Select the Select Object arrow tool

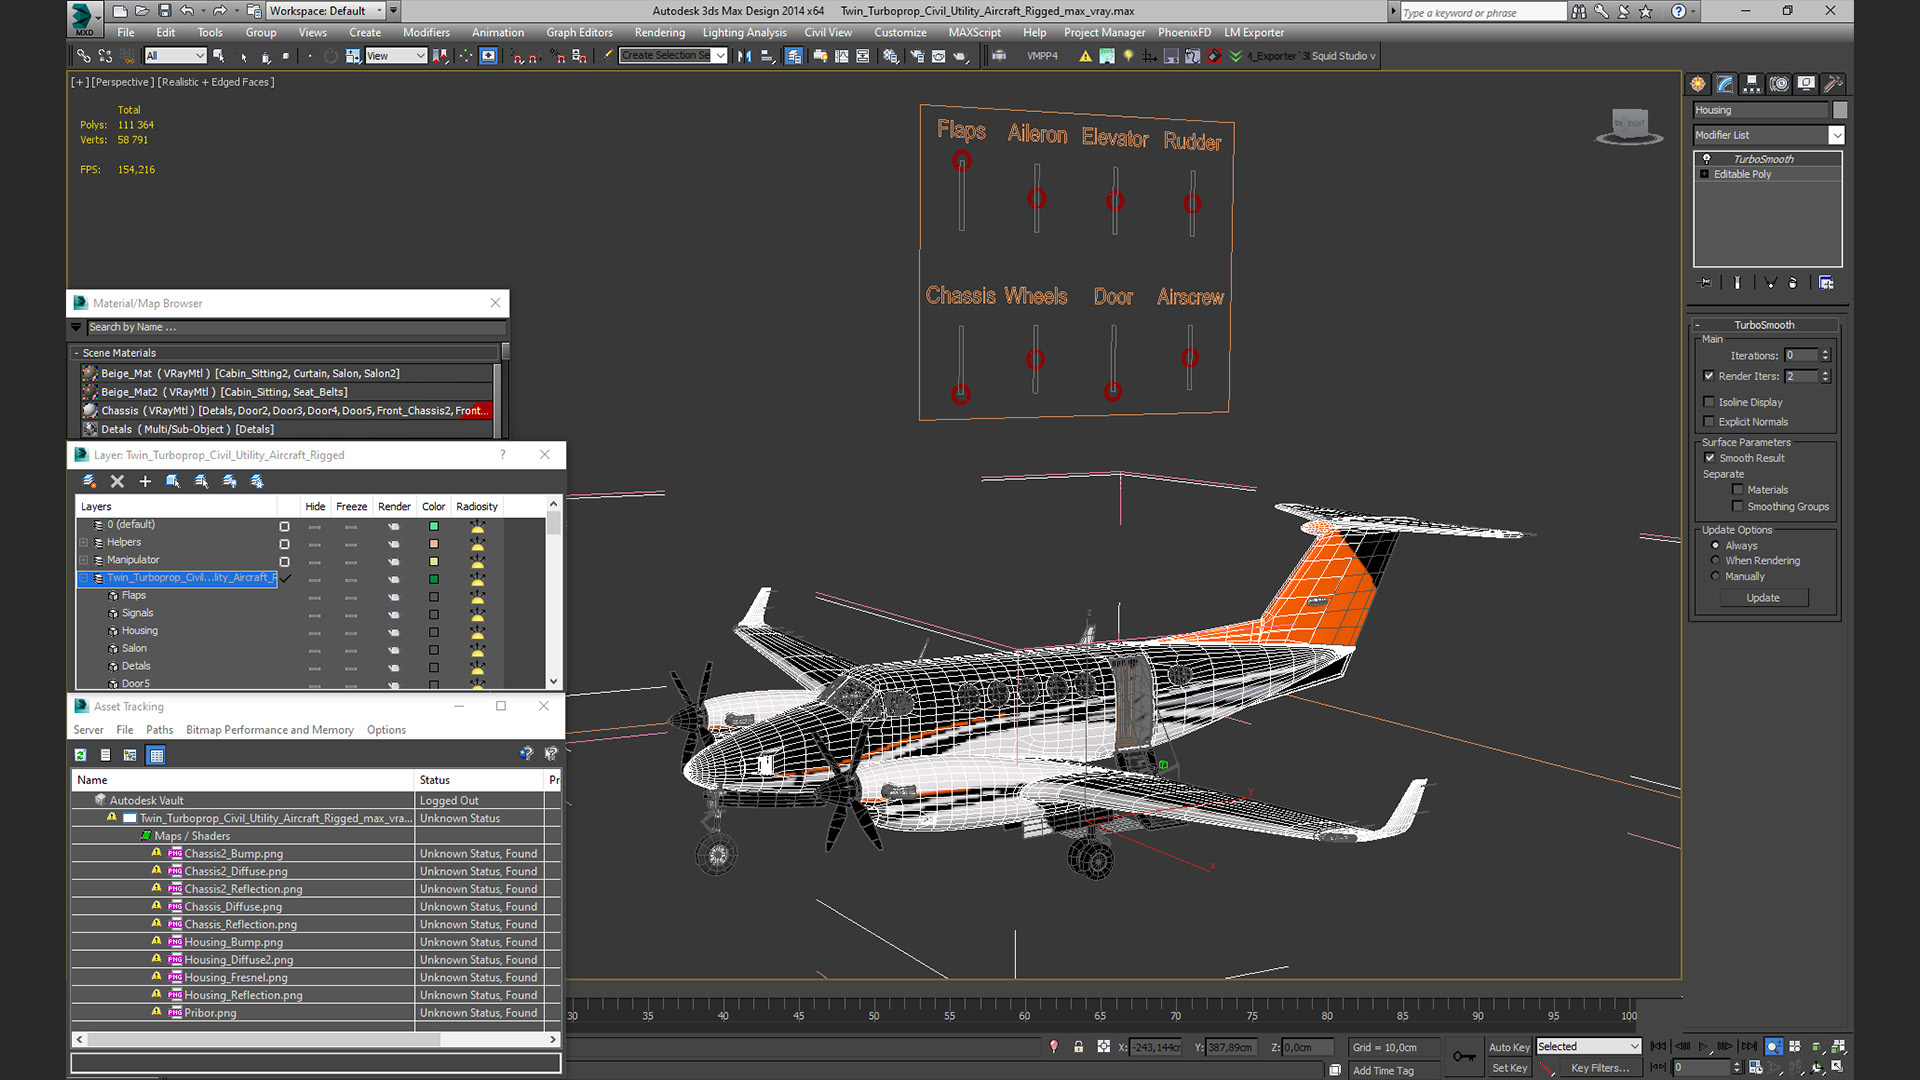click(219, 56)
